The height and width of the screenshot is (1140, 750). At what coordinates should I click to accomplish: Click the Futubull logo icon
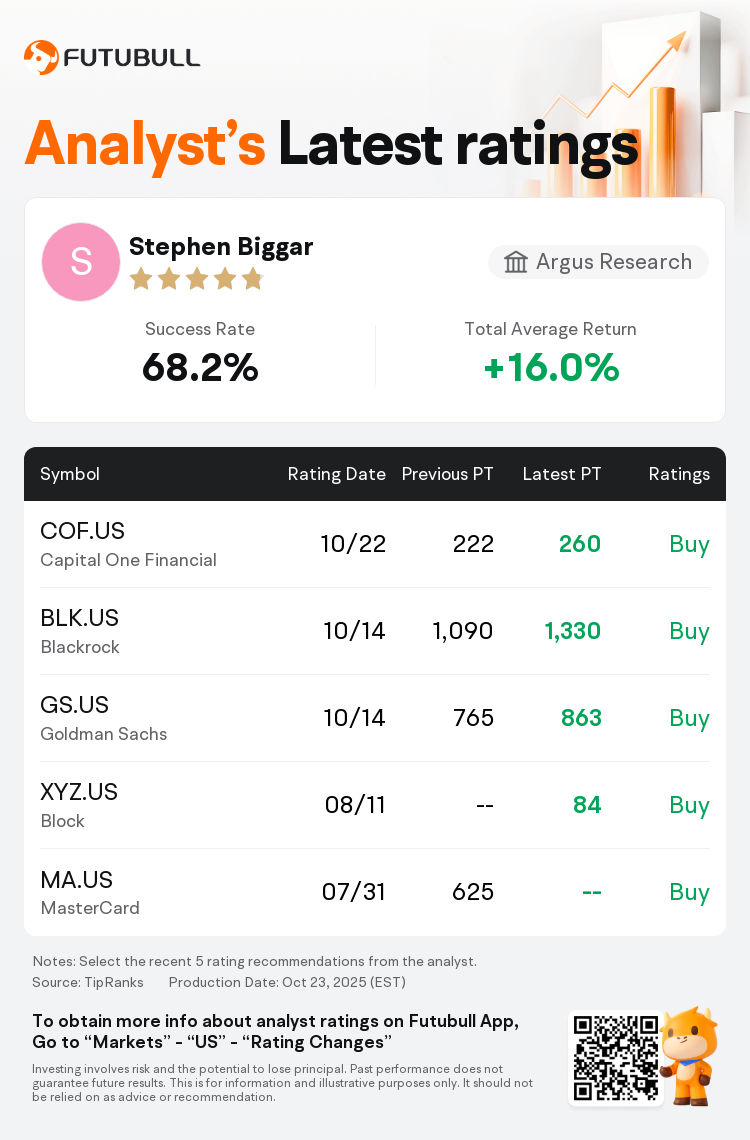[41, 58]
